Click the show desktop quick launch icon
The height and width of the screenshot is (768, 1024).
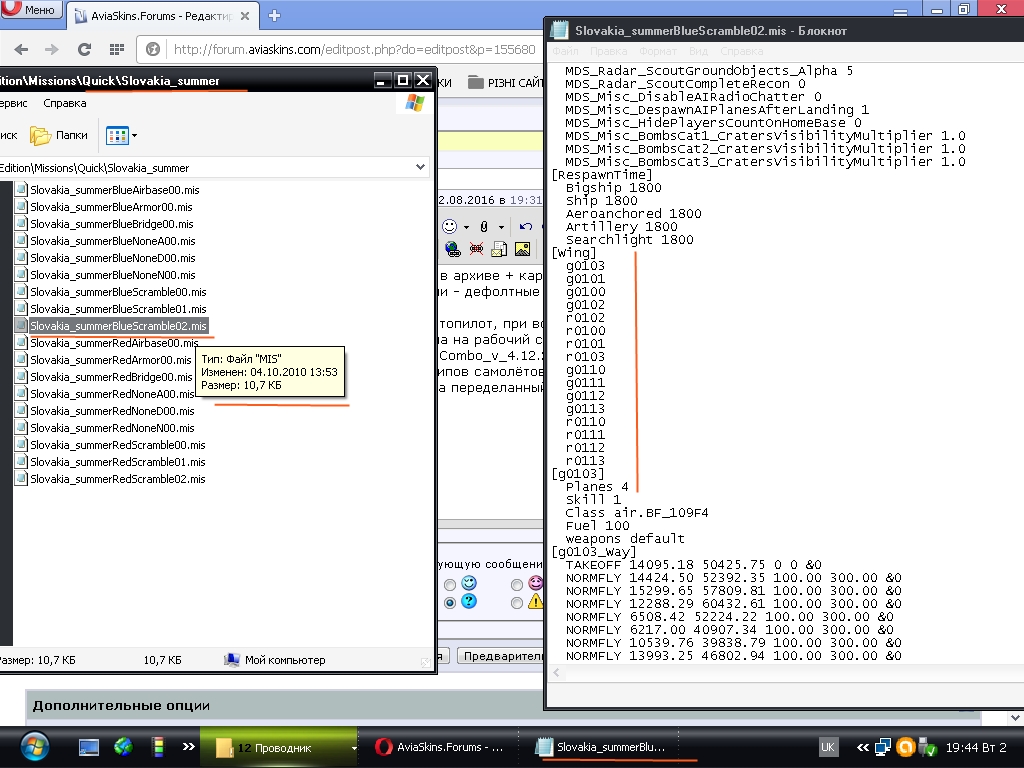(89, 746)
